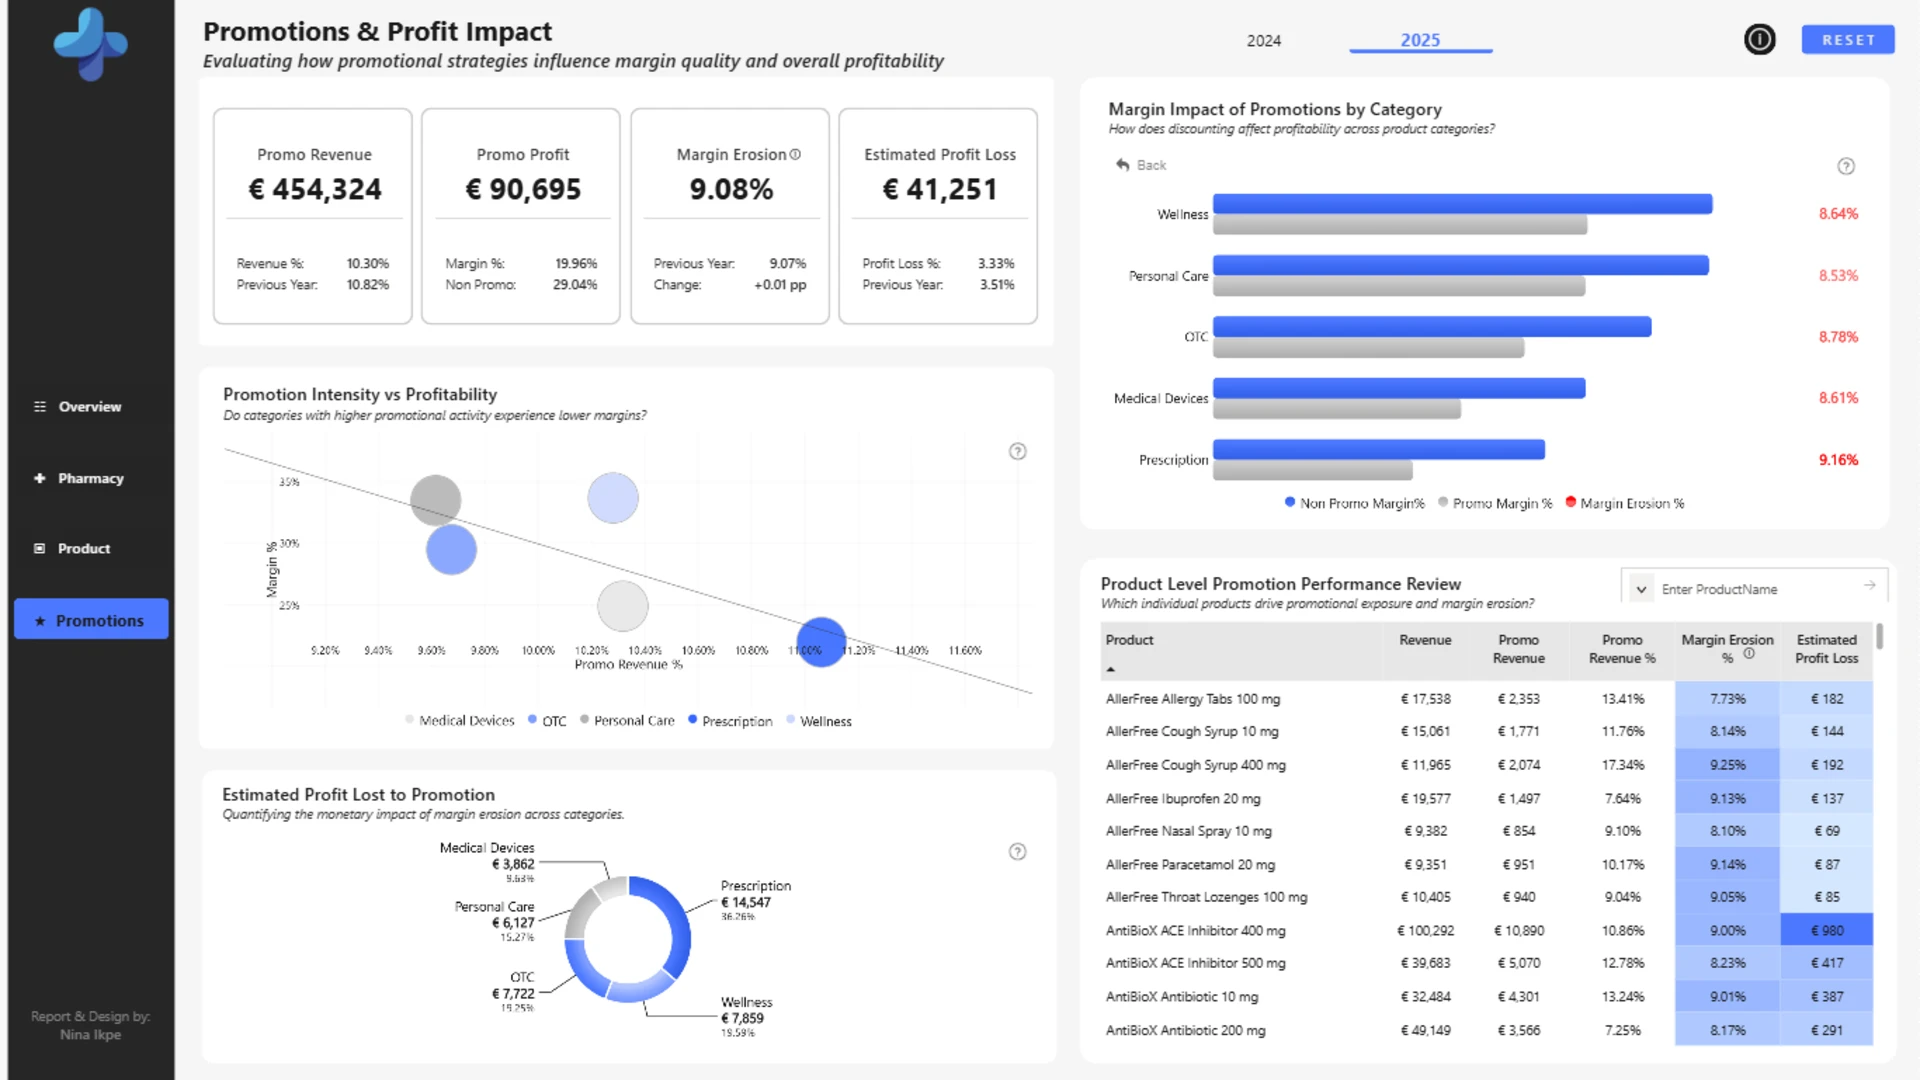Click the Promo Profit KPI card
The image size is (1920, 1080).
click(x=521, y=216)
